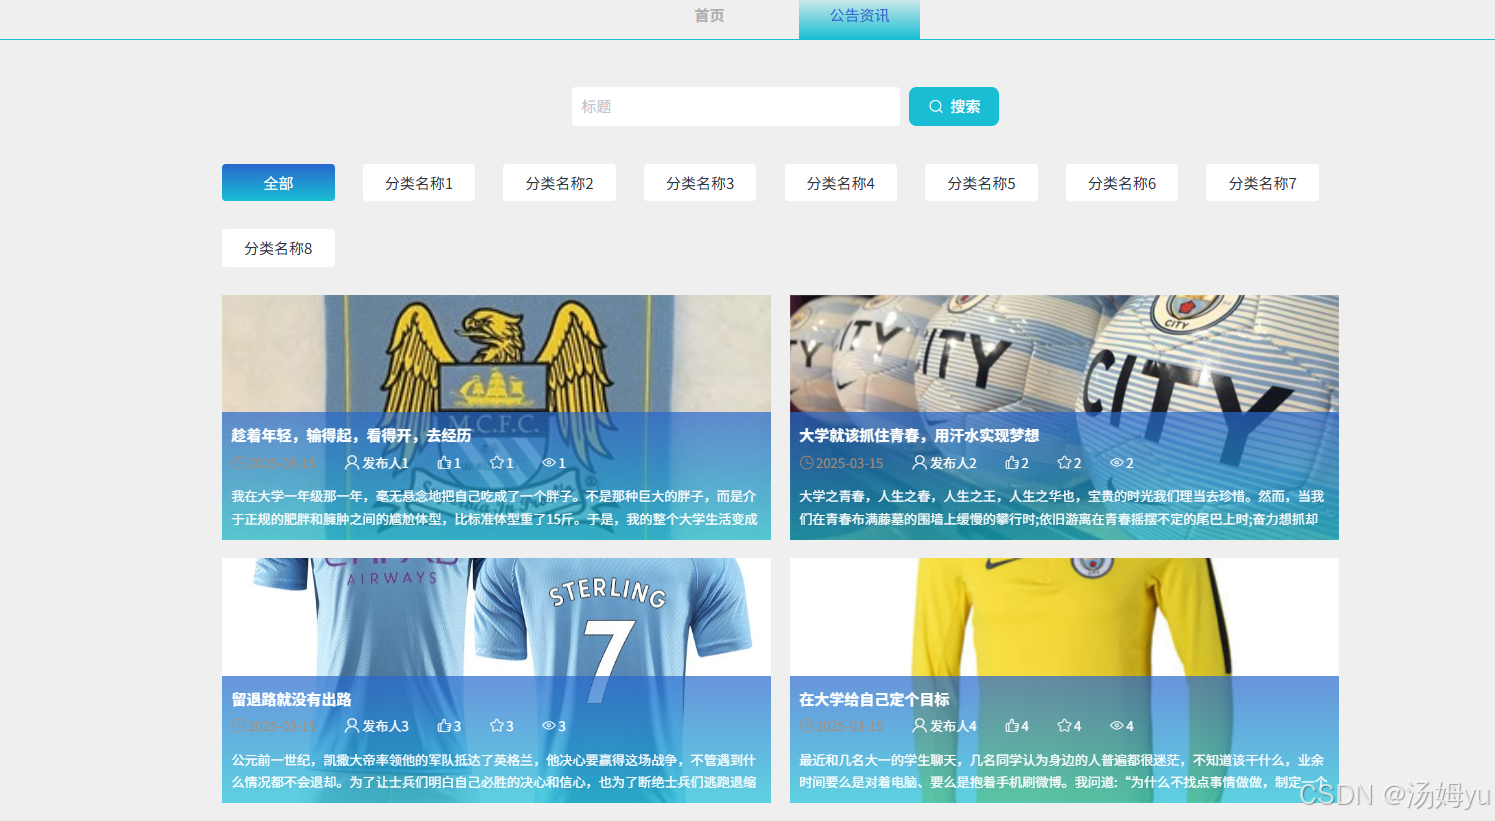Filter by 分类名称8

[x=278, y=248]
